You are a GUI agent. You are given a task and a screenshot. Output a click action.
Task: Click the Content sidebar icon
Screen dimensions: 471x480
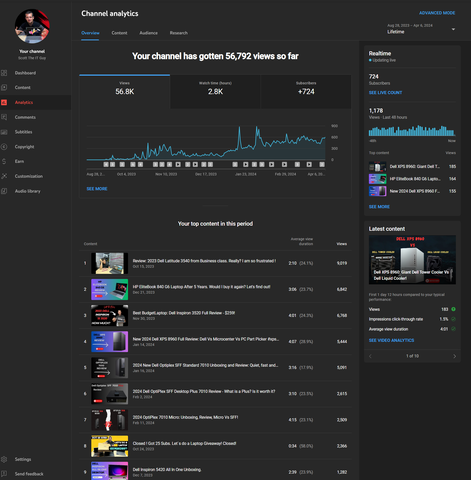click(4, 87)
